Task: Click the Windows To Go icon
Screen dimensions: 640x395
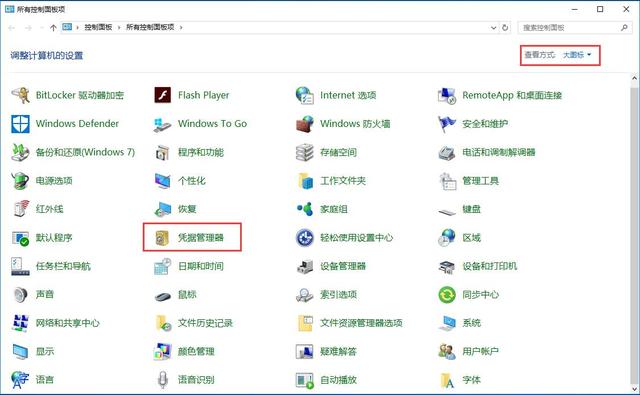Action: tap(162, 124)
